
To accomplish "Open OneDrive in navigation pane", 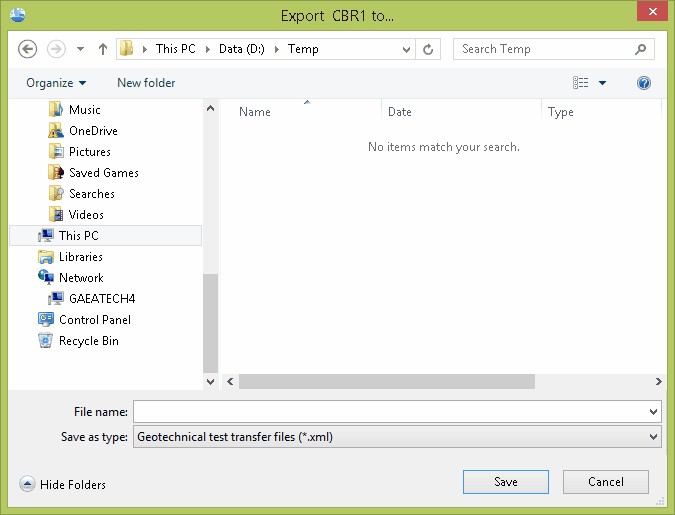I will click(93, 131).
